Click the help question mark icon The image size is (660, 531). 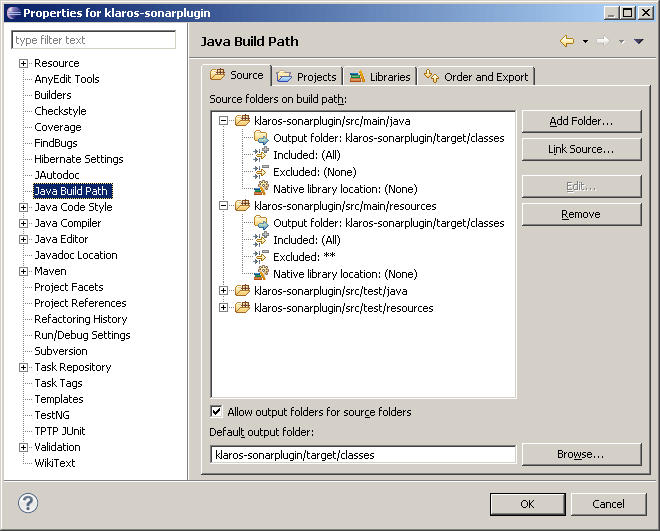[28, 503]
